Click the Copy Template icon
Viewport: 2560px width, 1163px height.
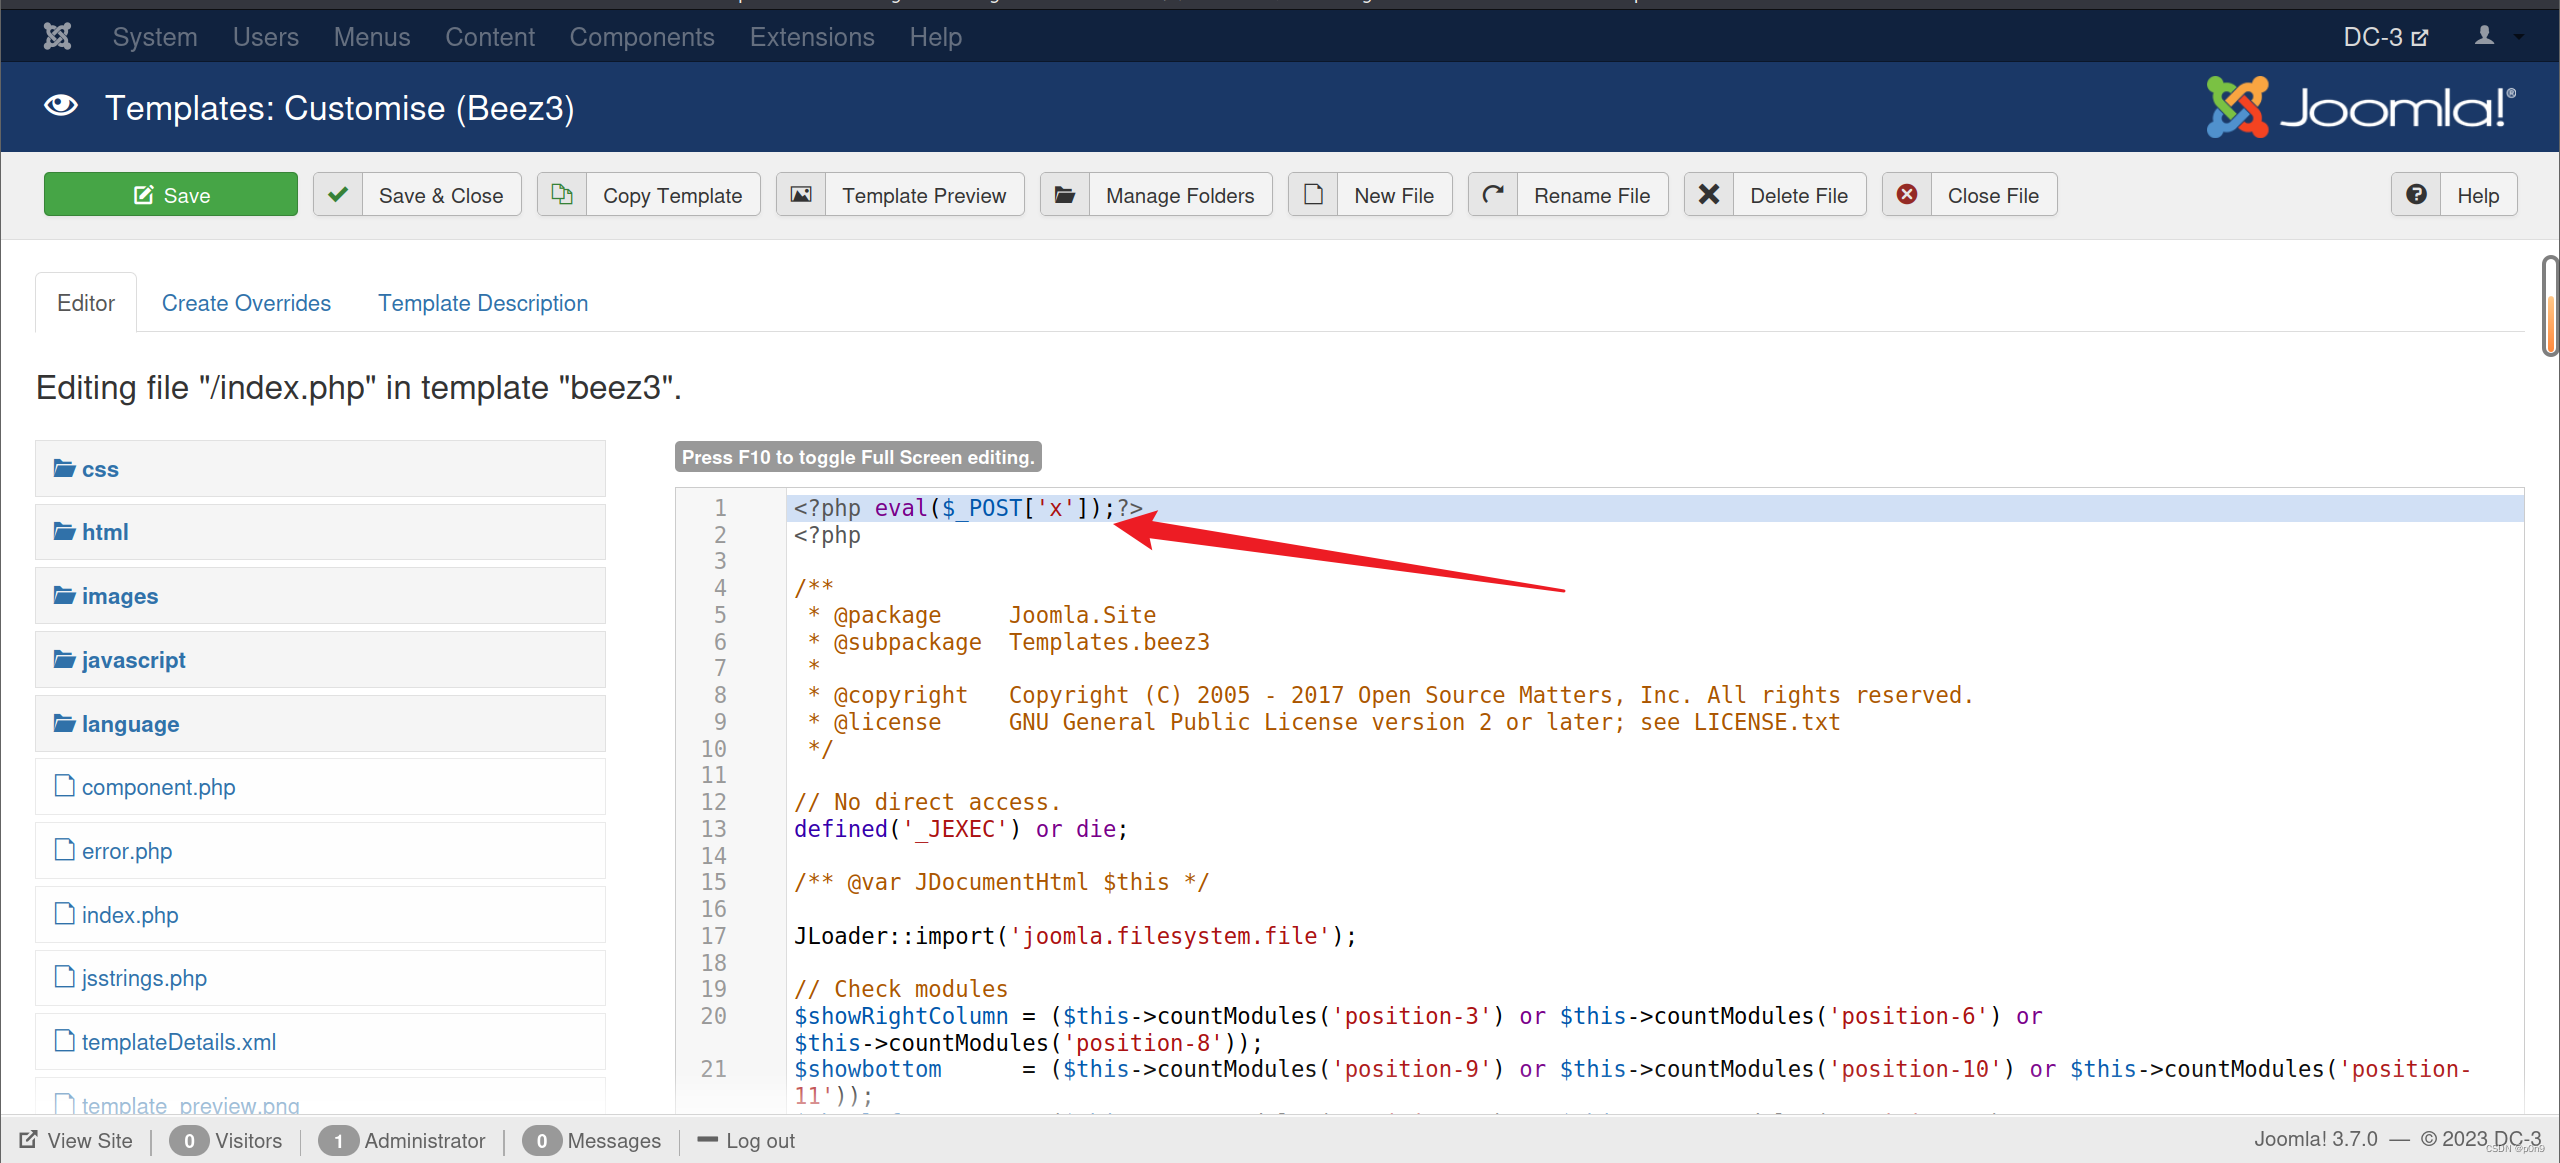click(562, 195)
